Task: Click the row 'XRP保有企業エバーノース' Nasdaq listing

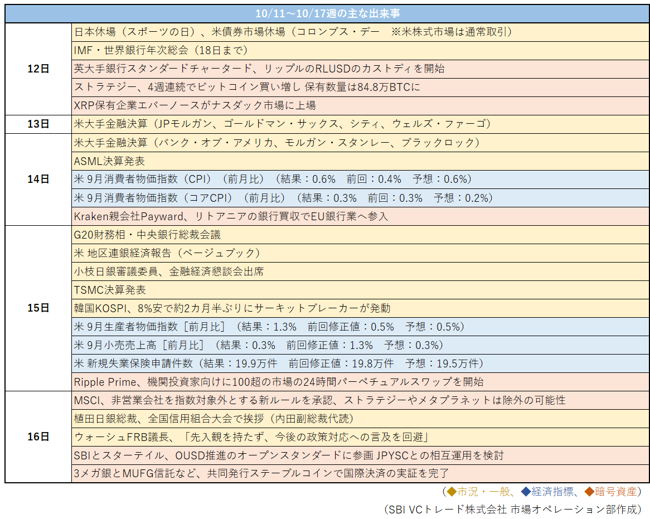Action: 360,106
